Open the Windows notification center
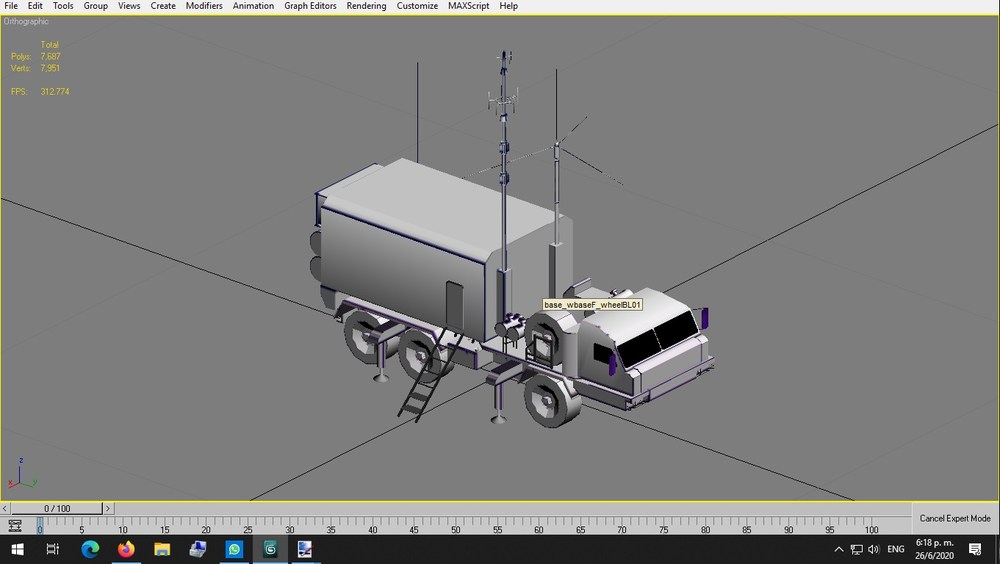 974,549
